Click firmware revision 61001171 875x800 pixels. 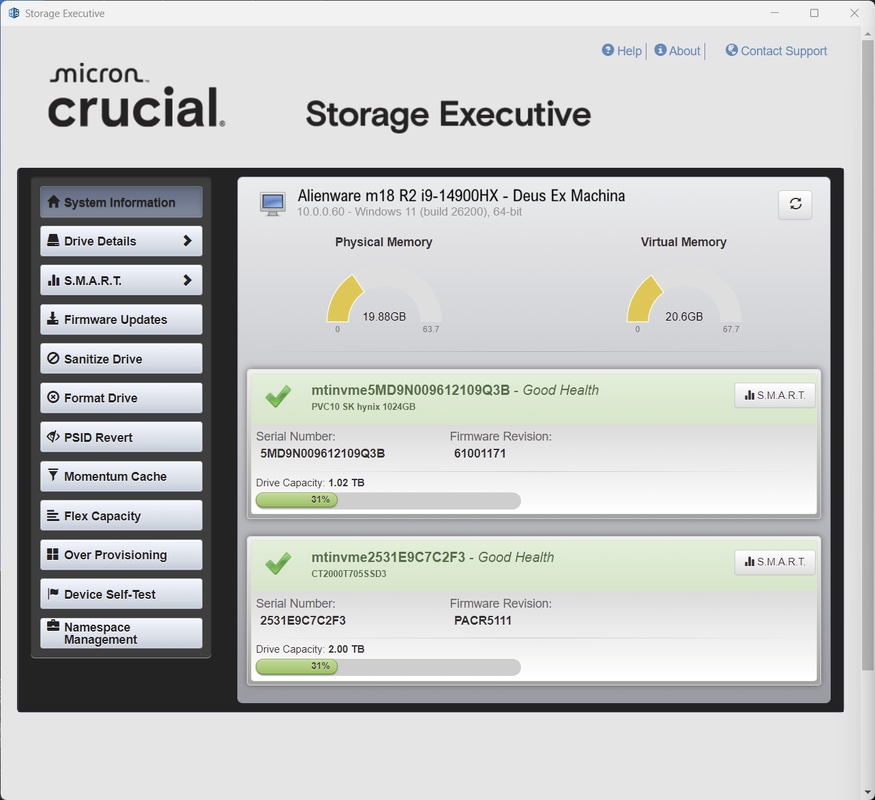click(480, 453)
